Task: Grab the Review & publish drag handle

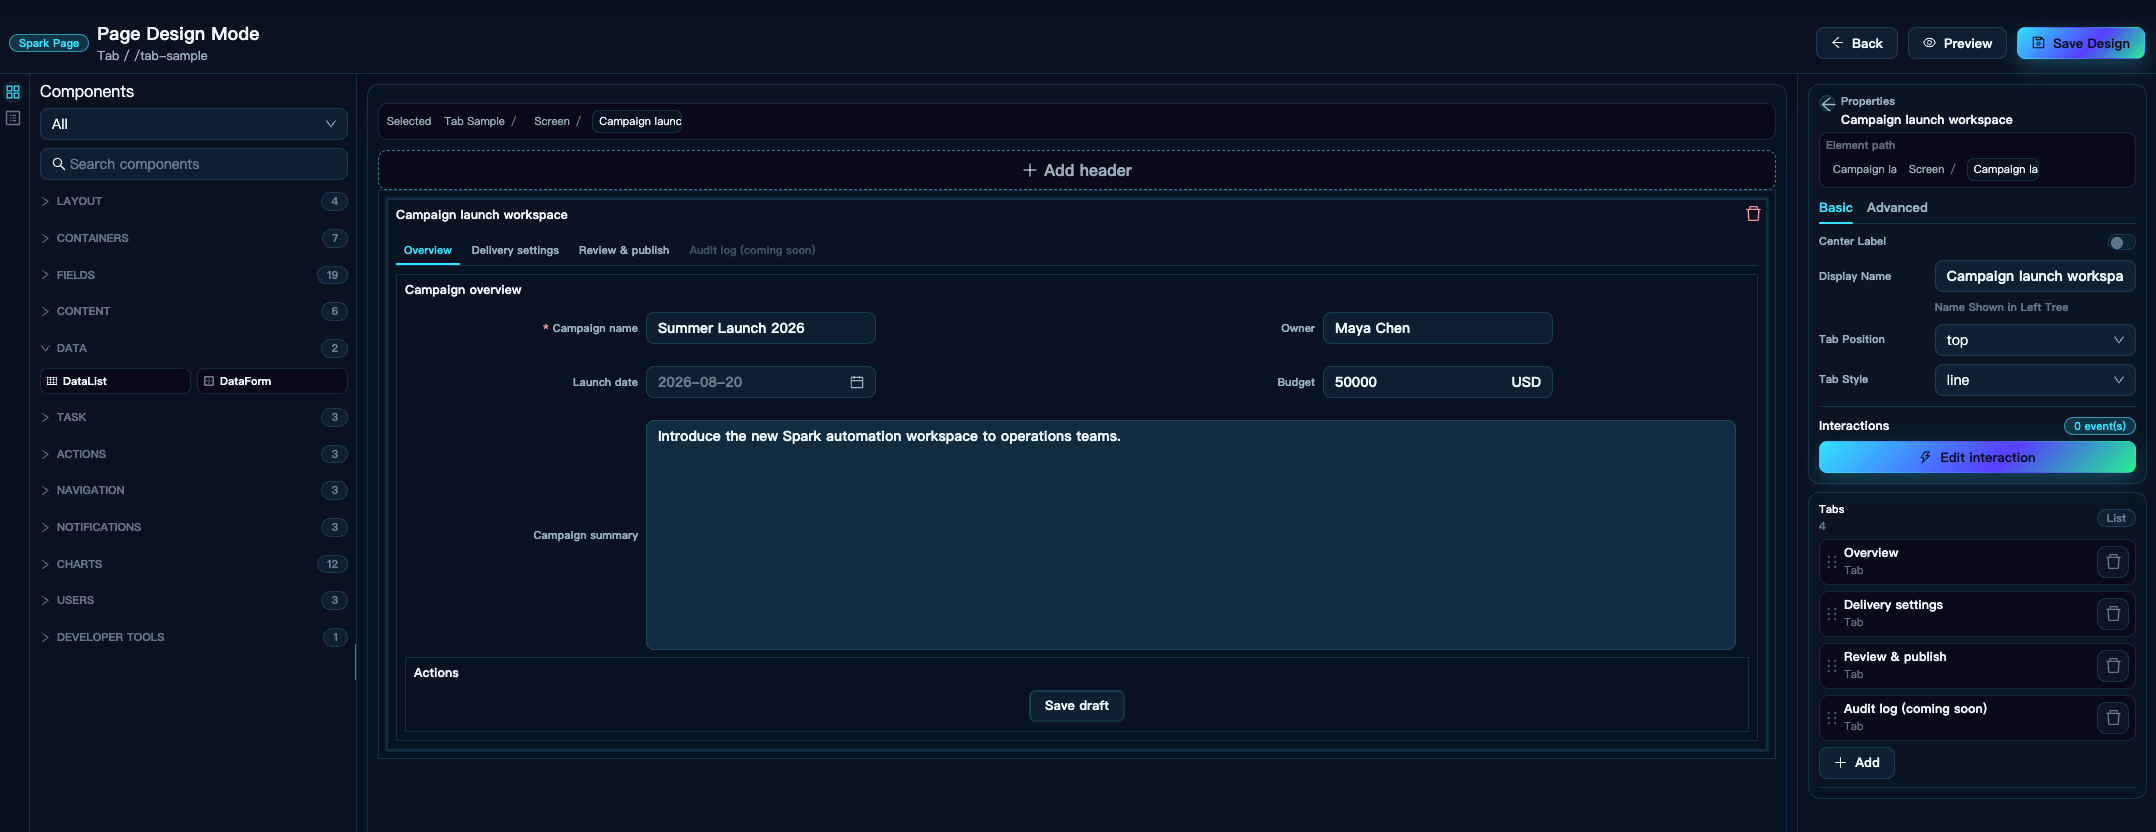Action: point(1832,666)
